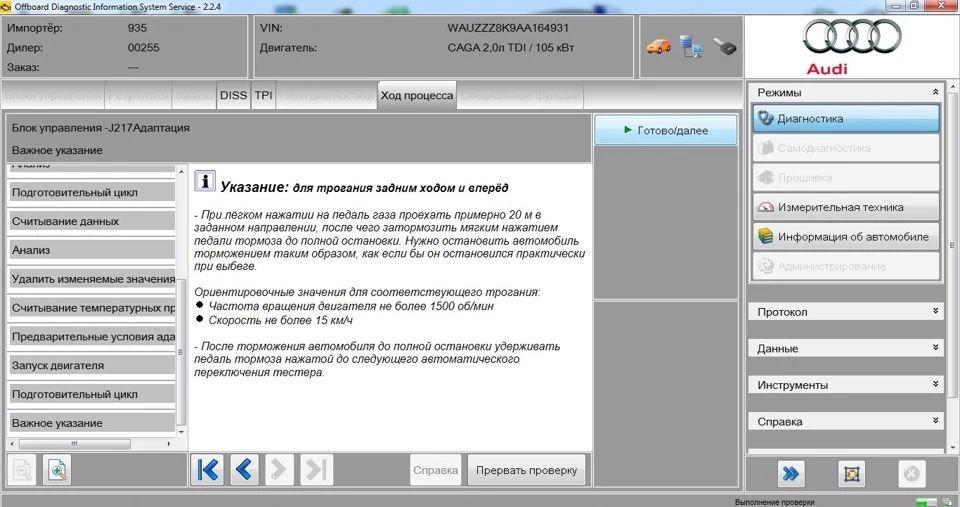This screenshot has width=960, height=507.
Task: Click the step list vertical scrollbar thumb
Action: 181,351
